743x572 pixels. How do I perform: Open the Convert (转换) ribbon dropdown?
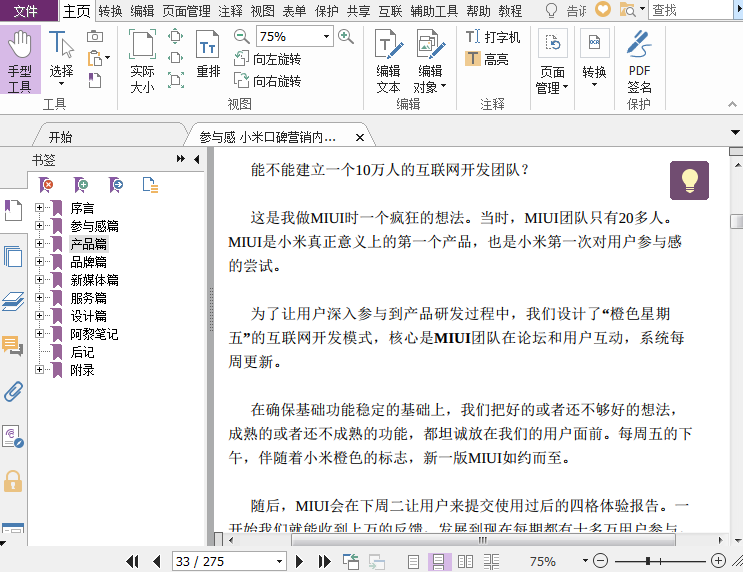tap(594, 59)
